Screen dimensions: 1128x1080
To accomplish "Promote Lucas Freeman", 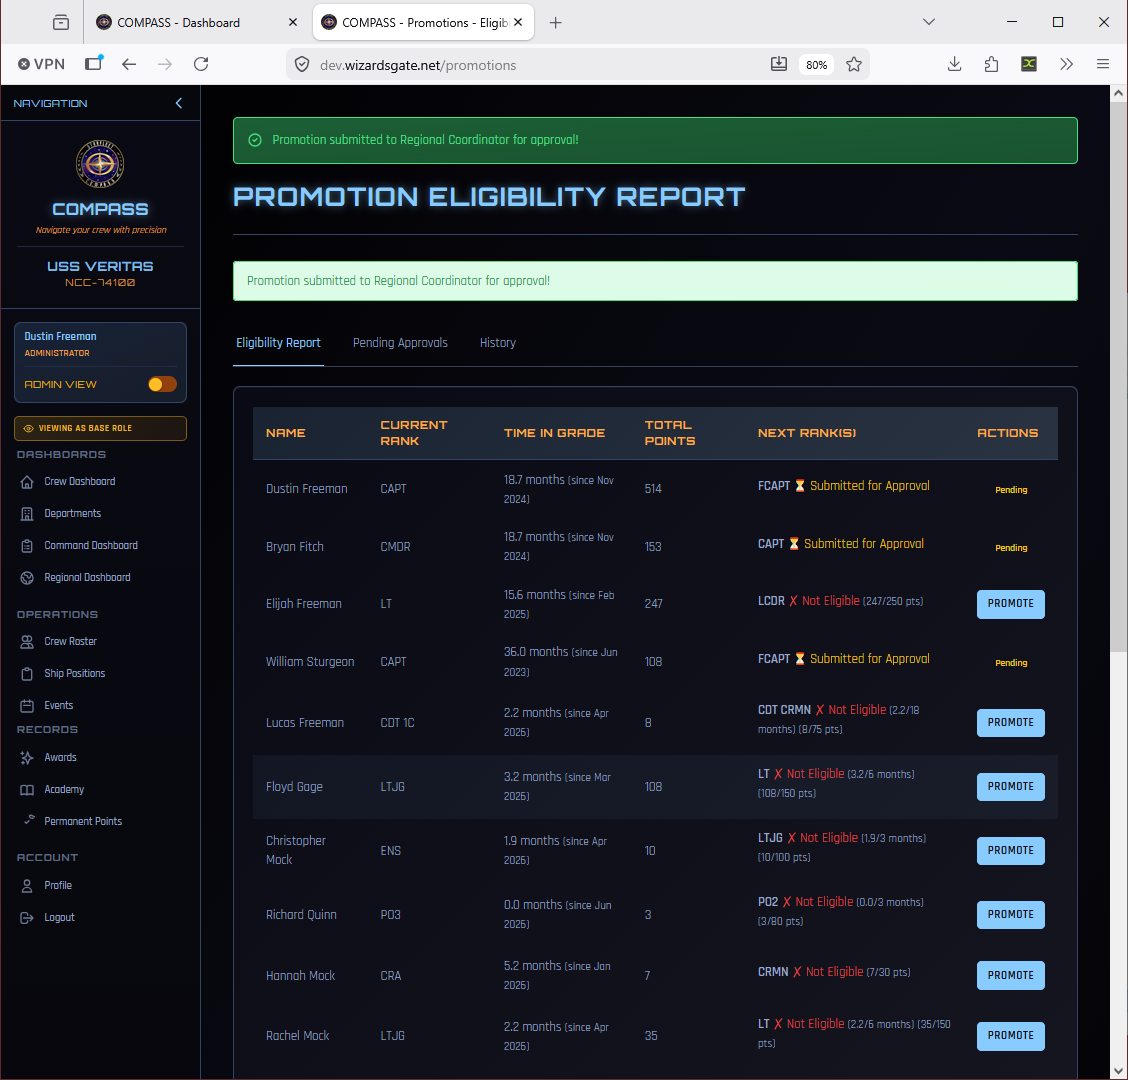I will (x=1010, y=722).
